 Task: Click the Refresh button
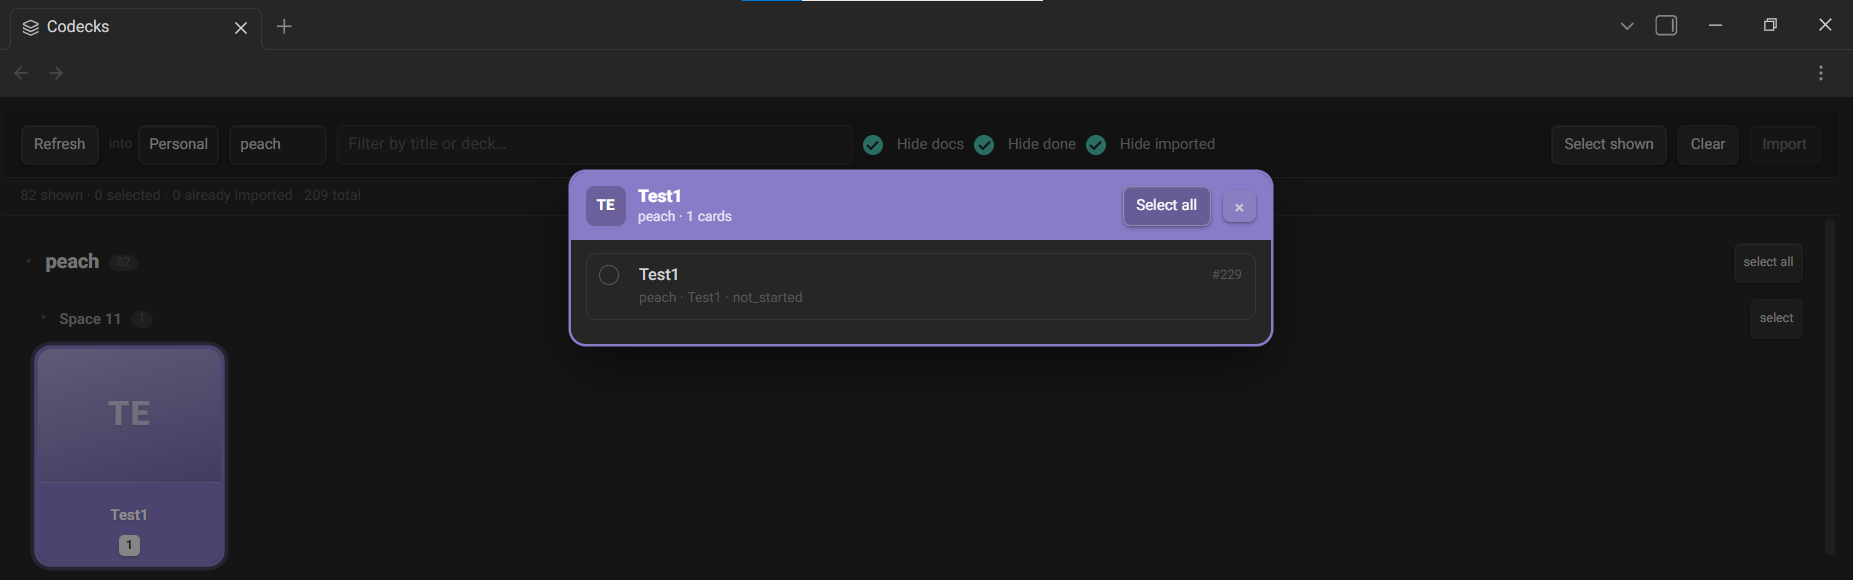pos(60,144)
